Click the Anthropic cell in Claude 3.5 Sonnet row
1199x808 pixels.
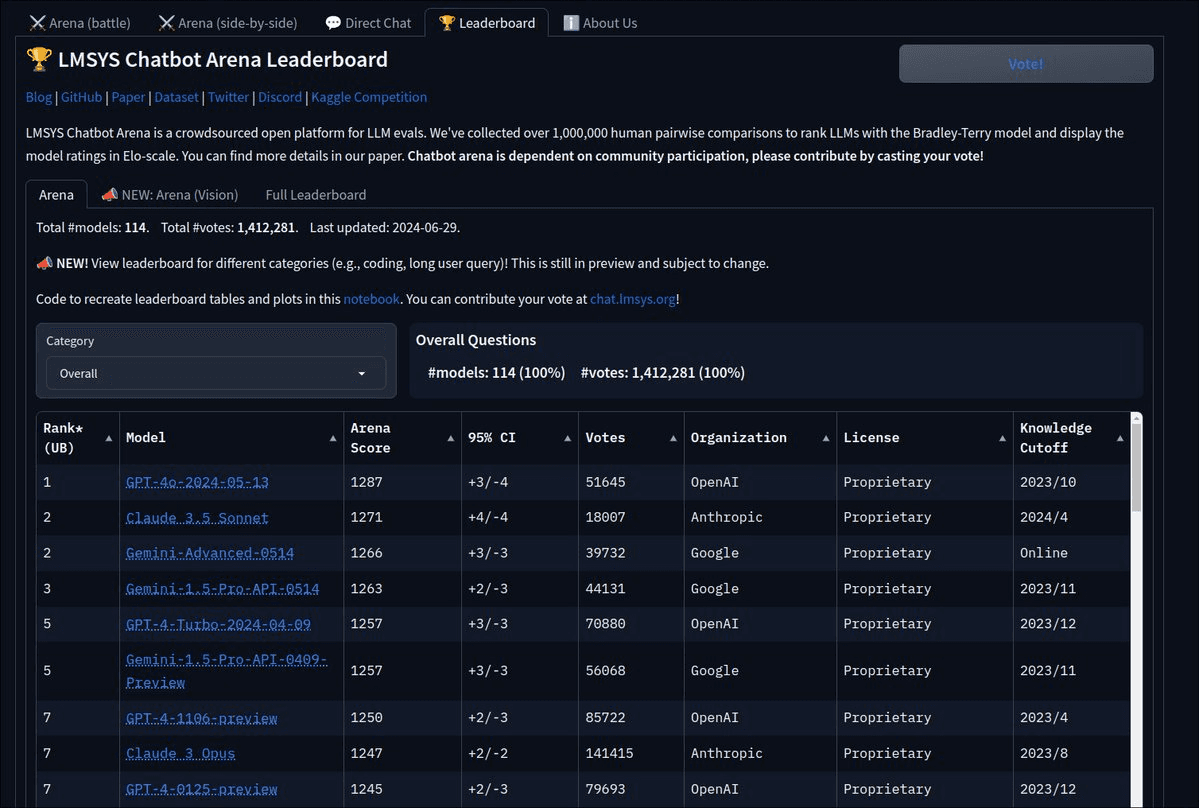click(760, 518)
